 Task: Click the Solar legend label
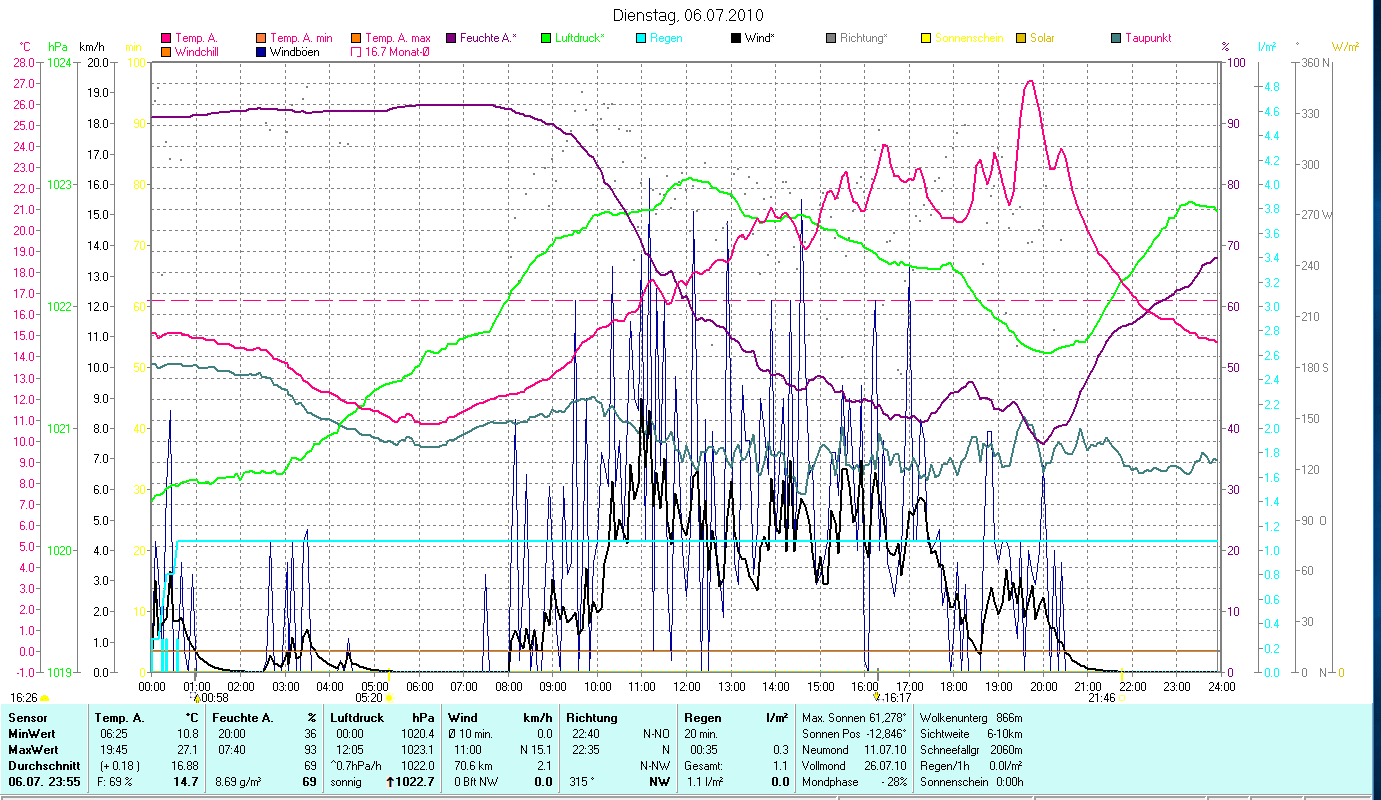tap(1043, 38)
